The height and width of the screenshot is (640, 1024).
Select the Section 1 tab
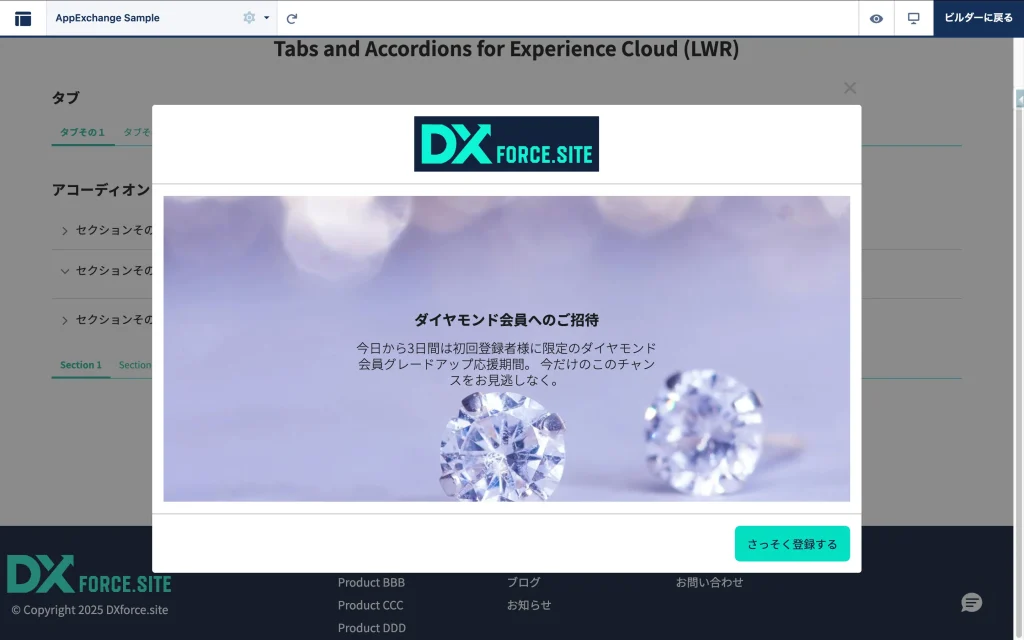click(81, 365)
